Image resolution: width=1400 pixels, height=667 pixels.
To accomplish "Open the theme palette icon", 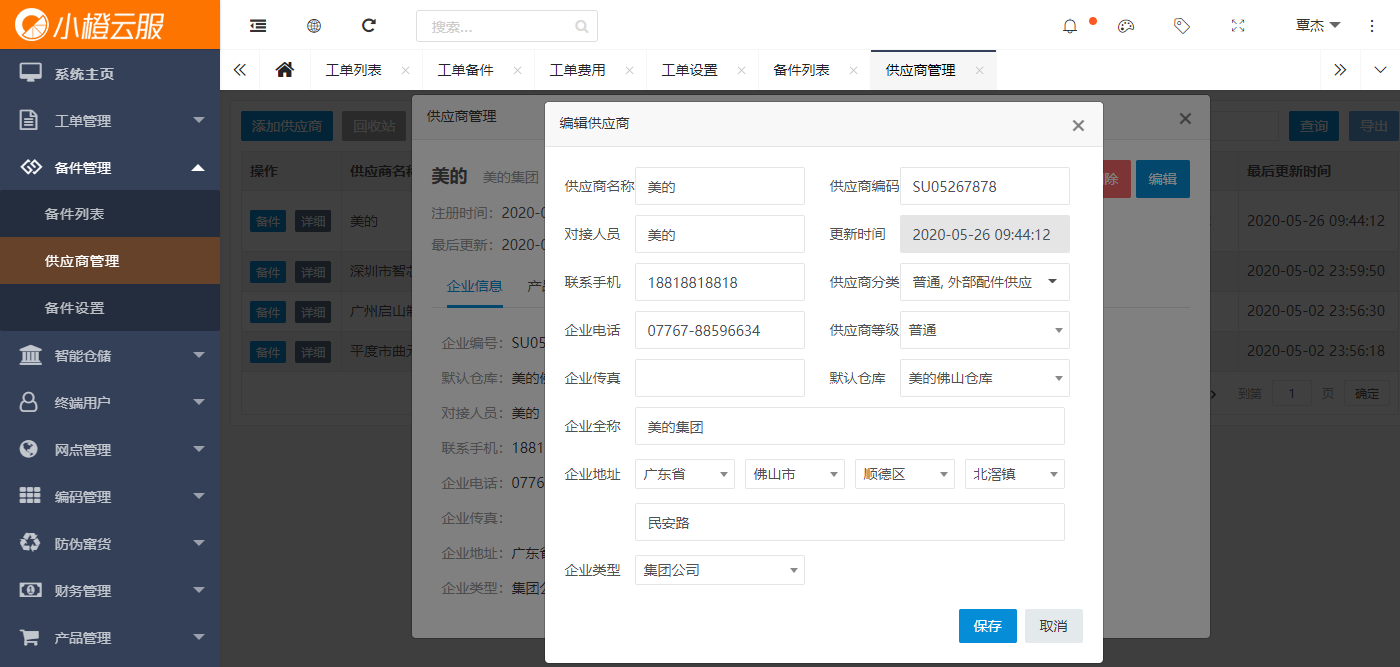I will point(1126,26).
